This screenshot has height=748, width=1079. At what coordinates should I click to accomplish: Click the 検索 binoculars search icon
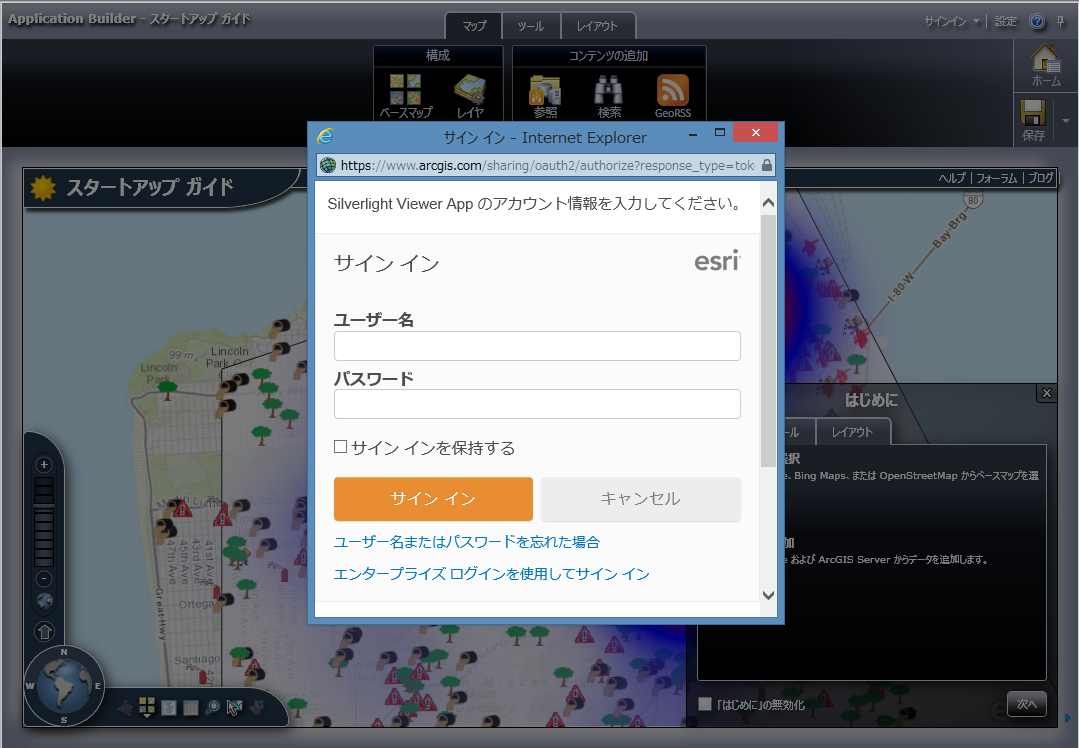609,96
